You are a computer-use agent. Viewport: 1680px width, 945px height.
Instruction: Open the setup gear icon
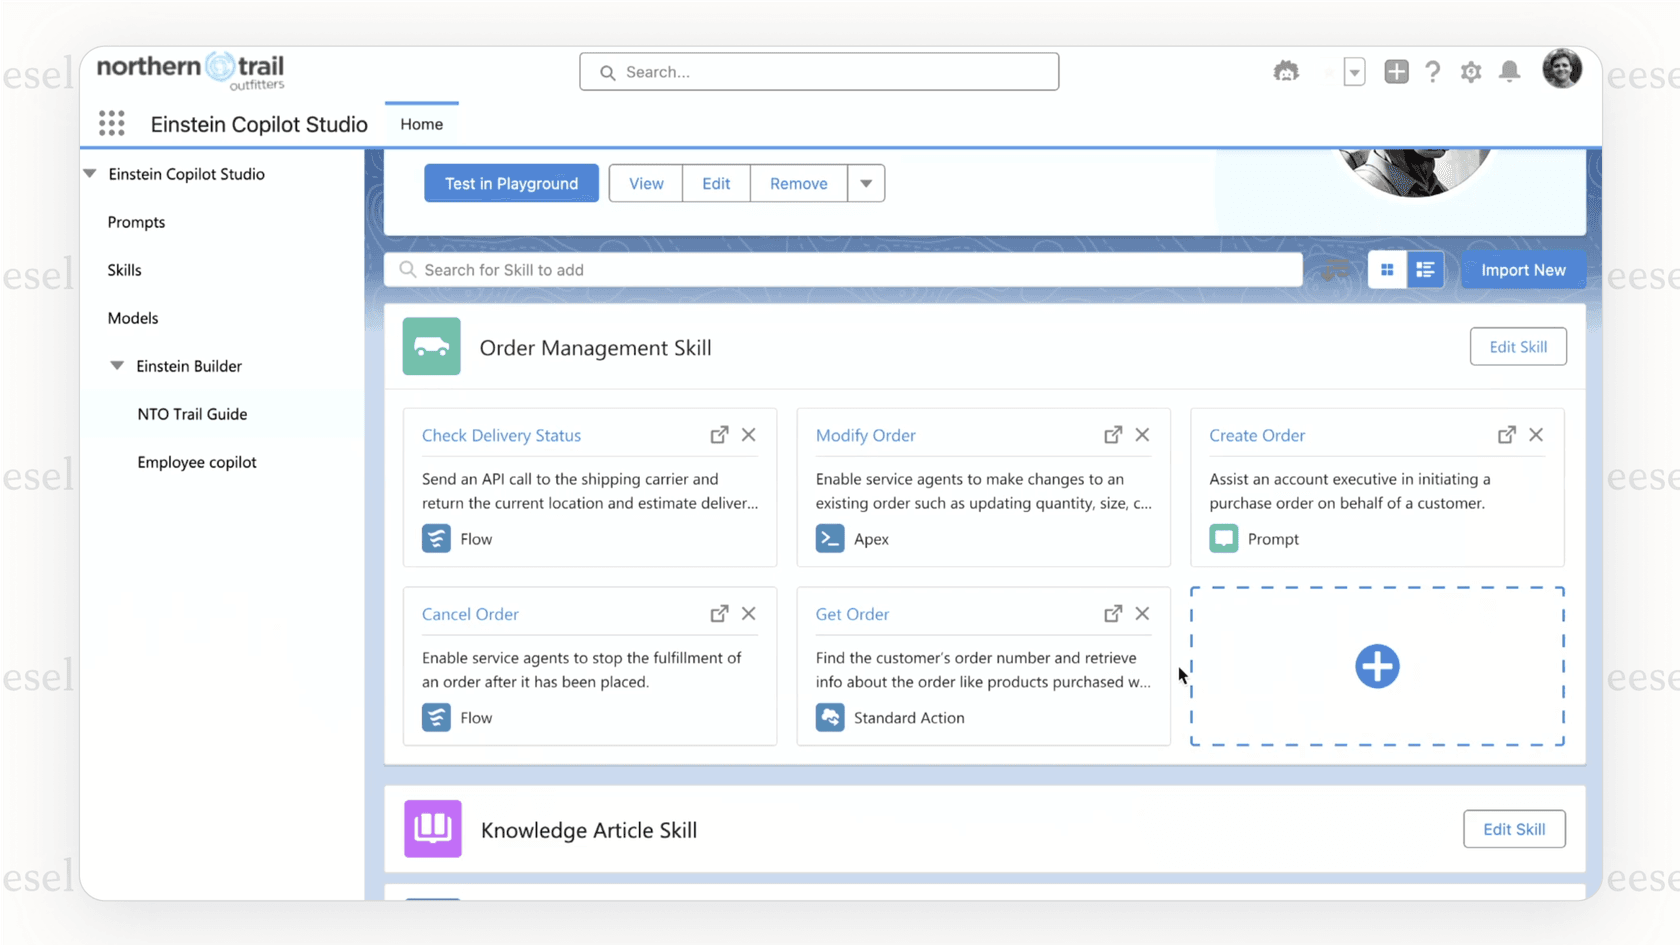1471,72
